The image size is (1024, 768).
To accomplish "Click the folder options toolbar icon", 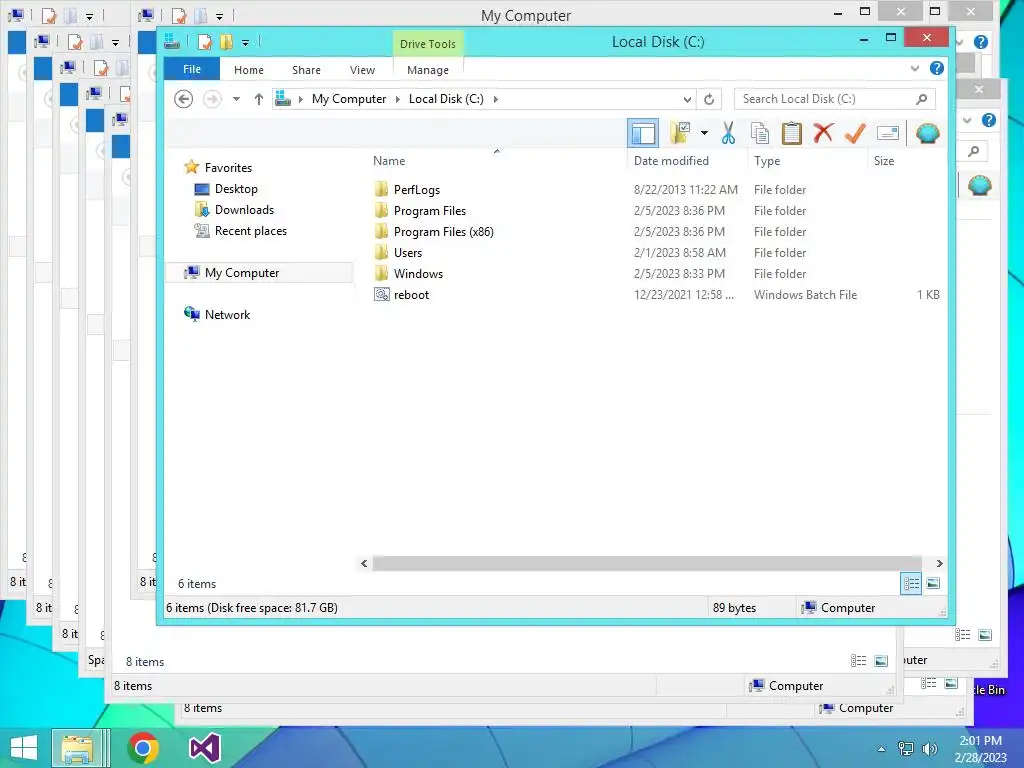I will click(x=680, y=133).
